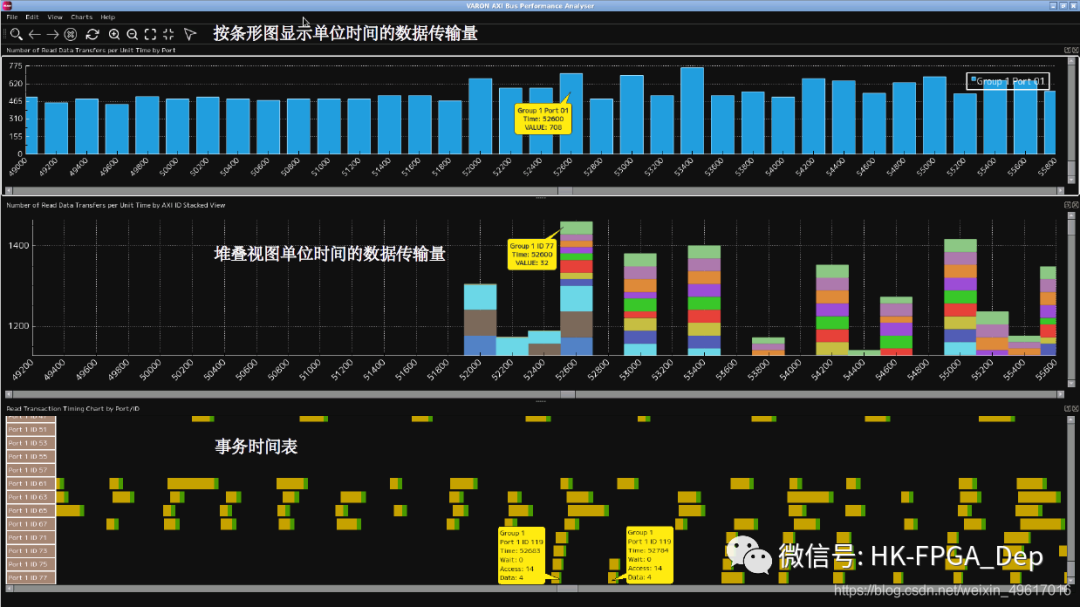This screenshot has height=607, width=1080.
Task: Select the pointer cursor tool
Action: (x=189, y=33)
